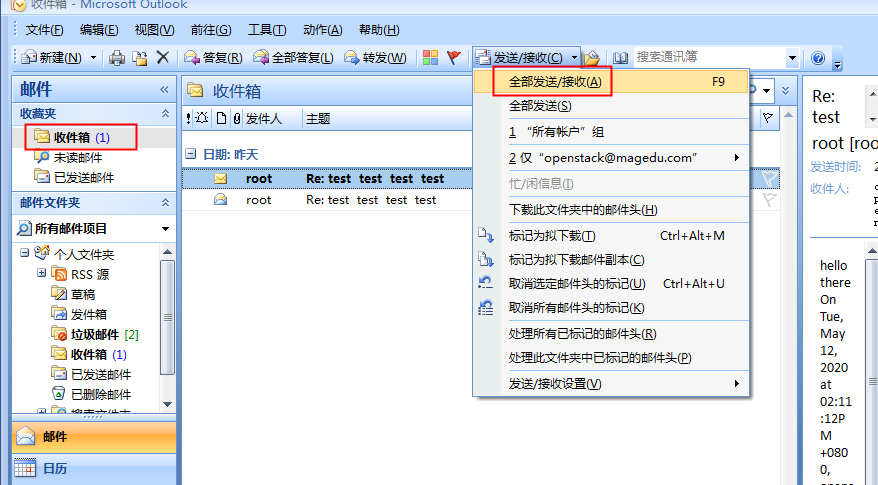Select the 发件箱 outbox folder

(x=79, y=314)
